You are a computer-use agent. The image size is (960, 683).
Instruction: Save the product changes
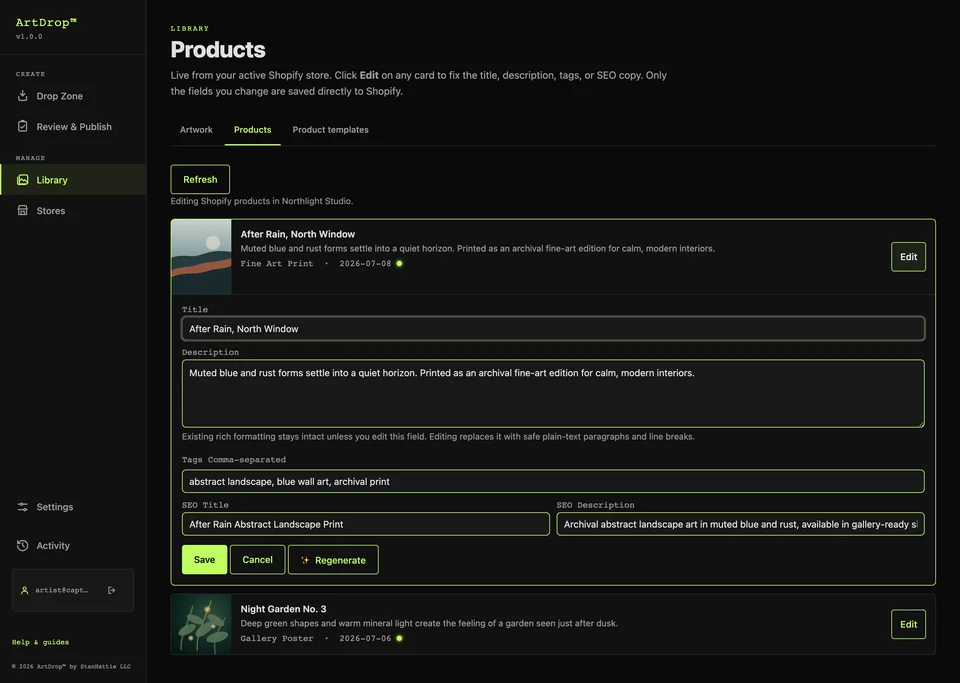click(204, 559)
